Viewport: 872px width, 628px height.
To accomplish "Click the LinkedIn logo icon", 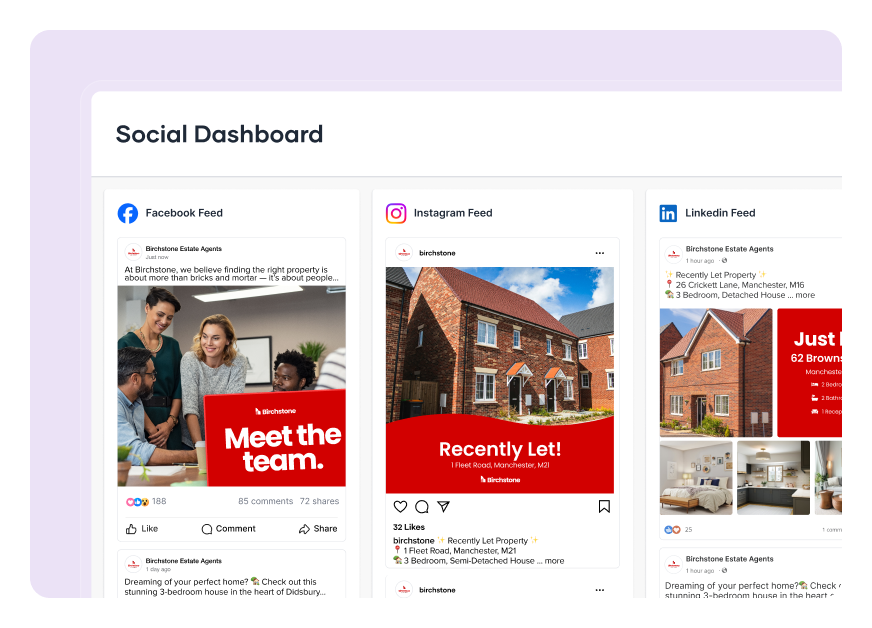I will click(x=668, y=213).
